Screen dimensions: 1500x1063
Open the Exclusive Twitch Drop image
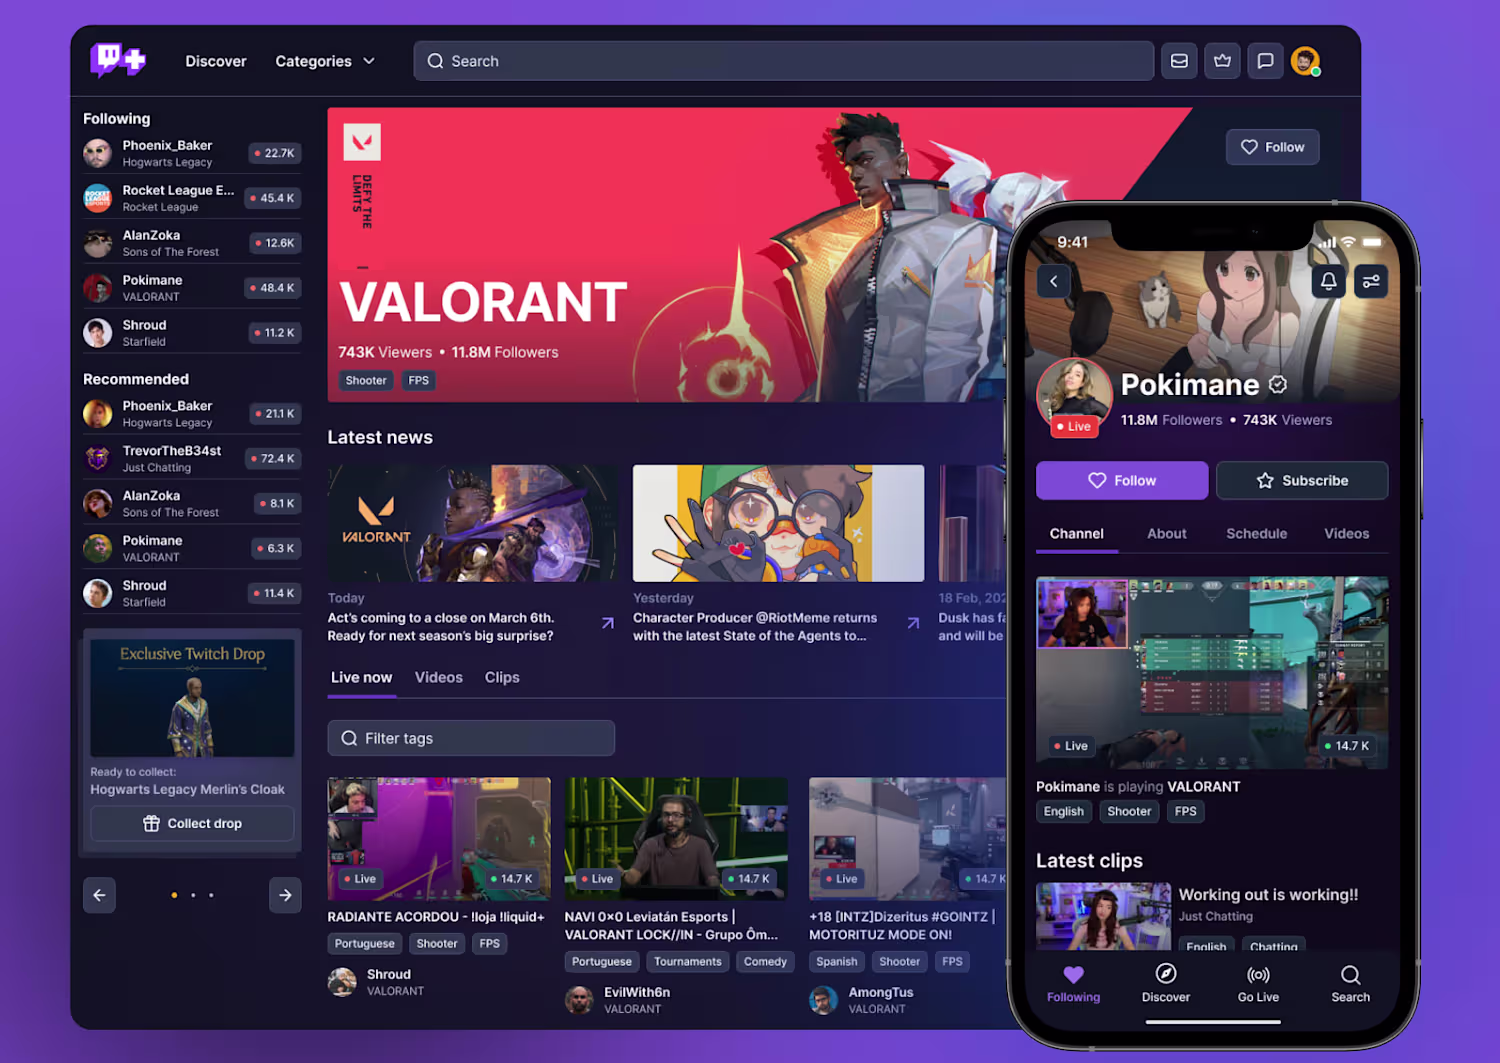(x=192, y=697)
